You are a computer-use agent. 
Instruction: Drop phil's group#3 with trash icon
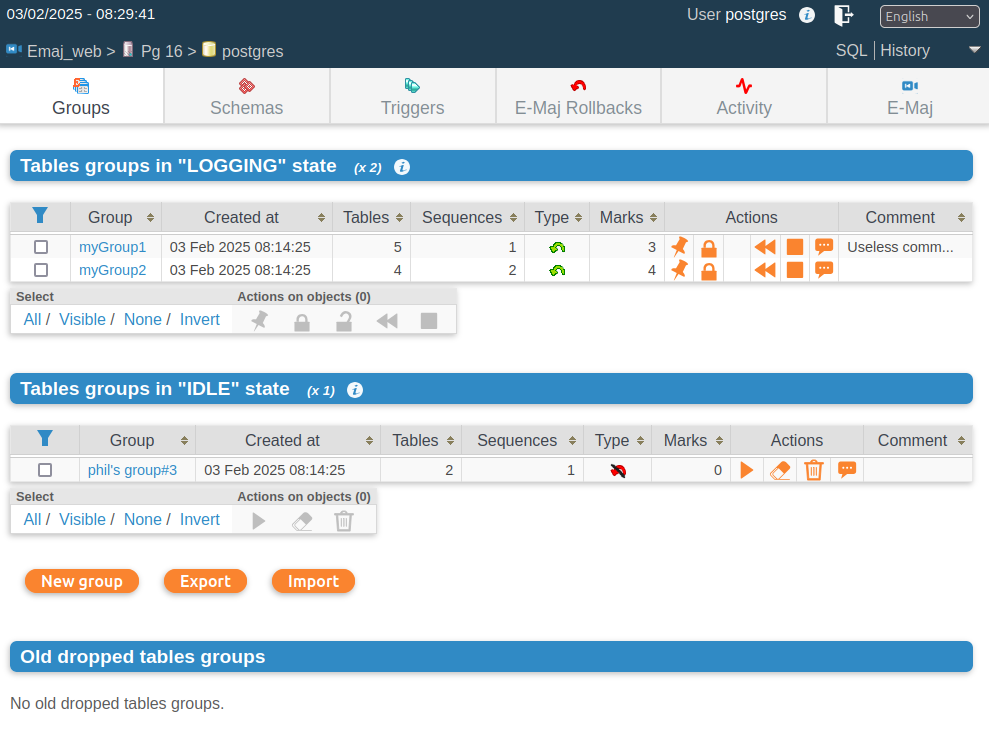(x=814, y=470)
